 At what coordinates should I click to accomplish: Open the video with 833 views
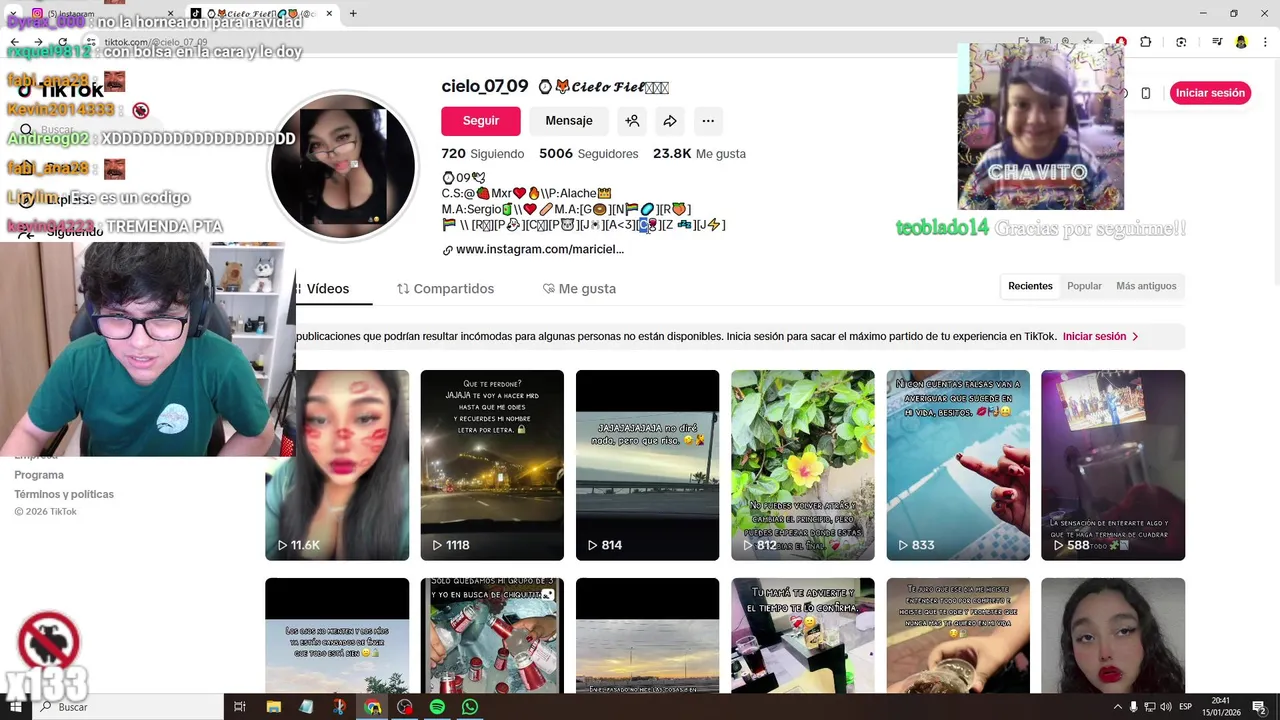pyautogui.click(x=958, y=465)
